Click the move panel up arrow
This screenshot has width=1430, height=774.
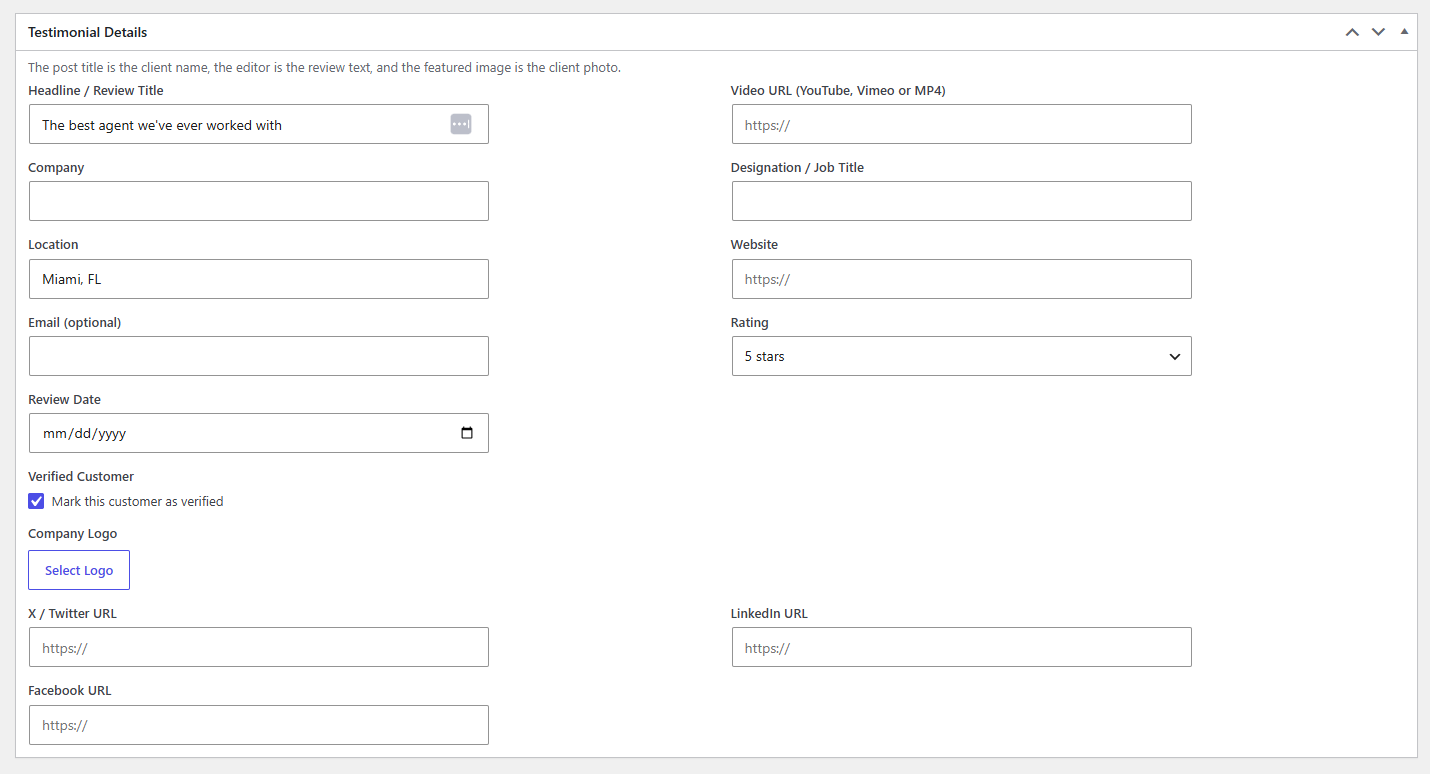point(1352,32)
